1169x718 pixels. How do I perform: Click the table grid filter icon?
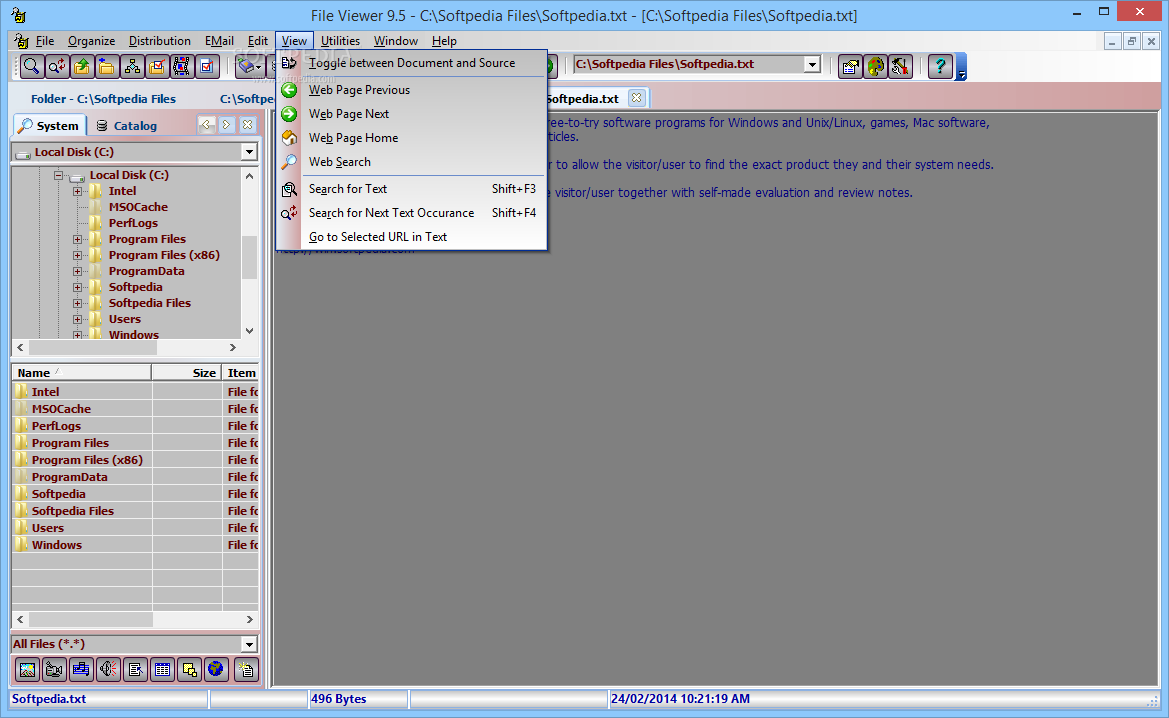(162, 670)
